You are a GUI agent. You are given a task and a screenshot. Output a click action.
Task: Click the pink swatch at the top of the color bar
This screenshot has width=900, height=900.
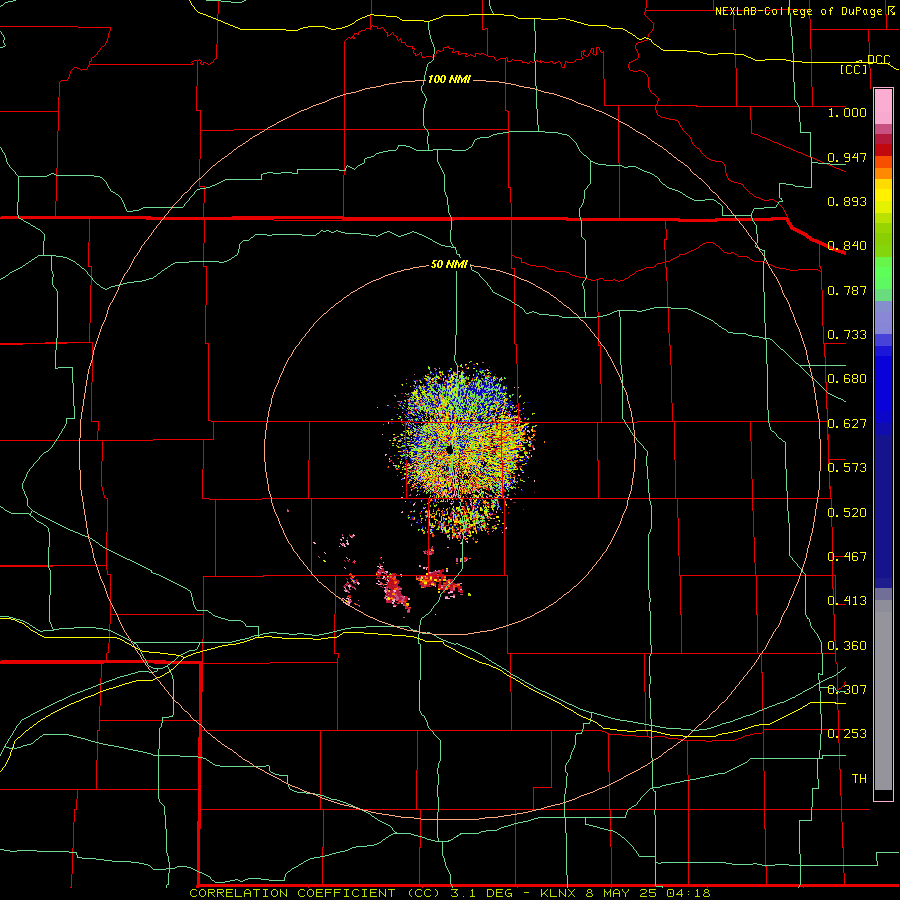click(883, 107)
